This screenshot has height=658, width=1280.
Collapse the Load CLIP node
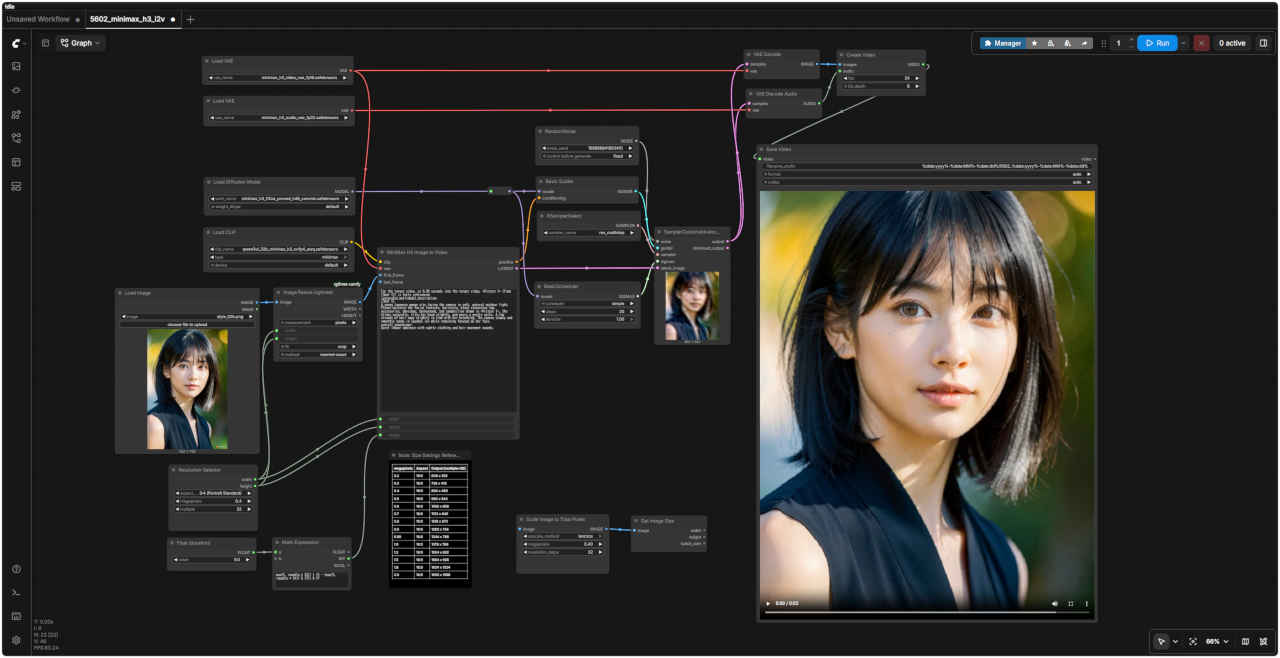click(x=207, y=232)
